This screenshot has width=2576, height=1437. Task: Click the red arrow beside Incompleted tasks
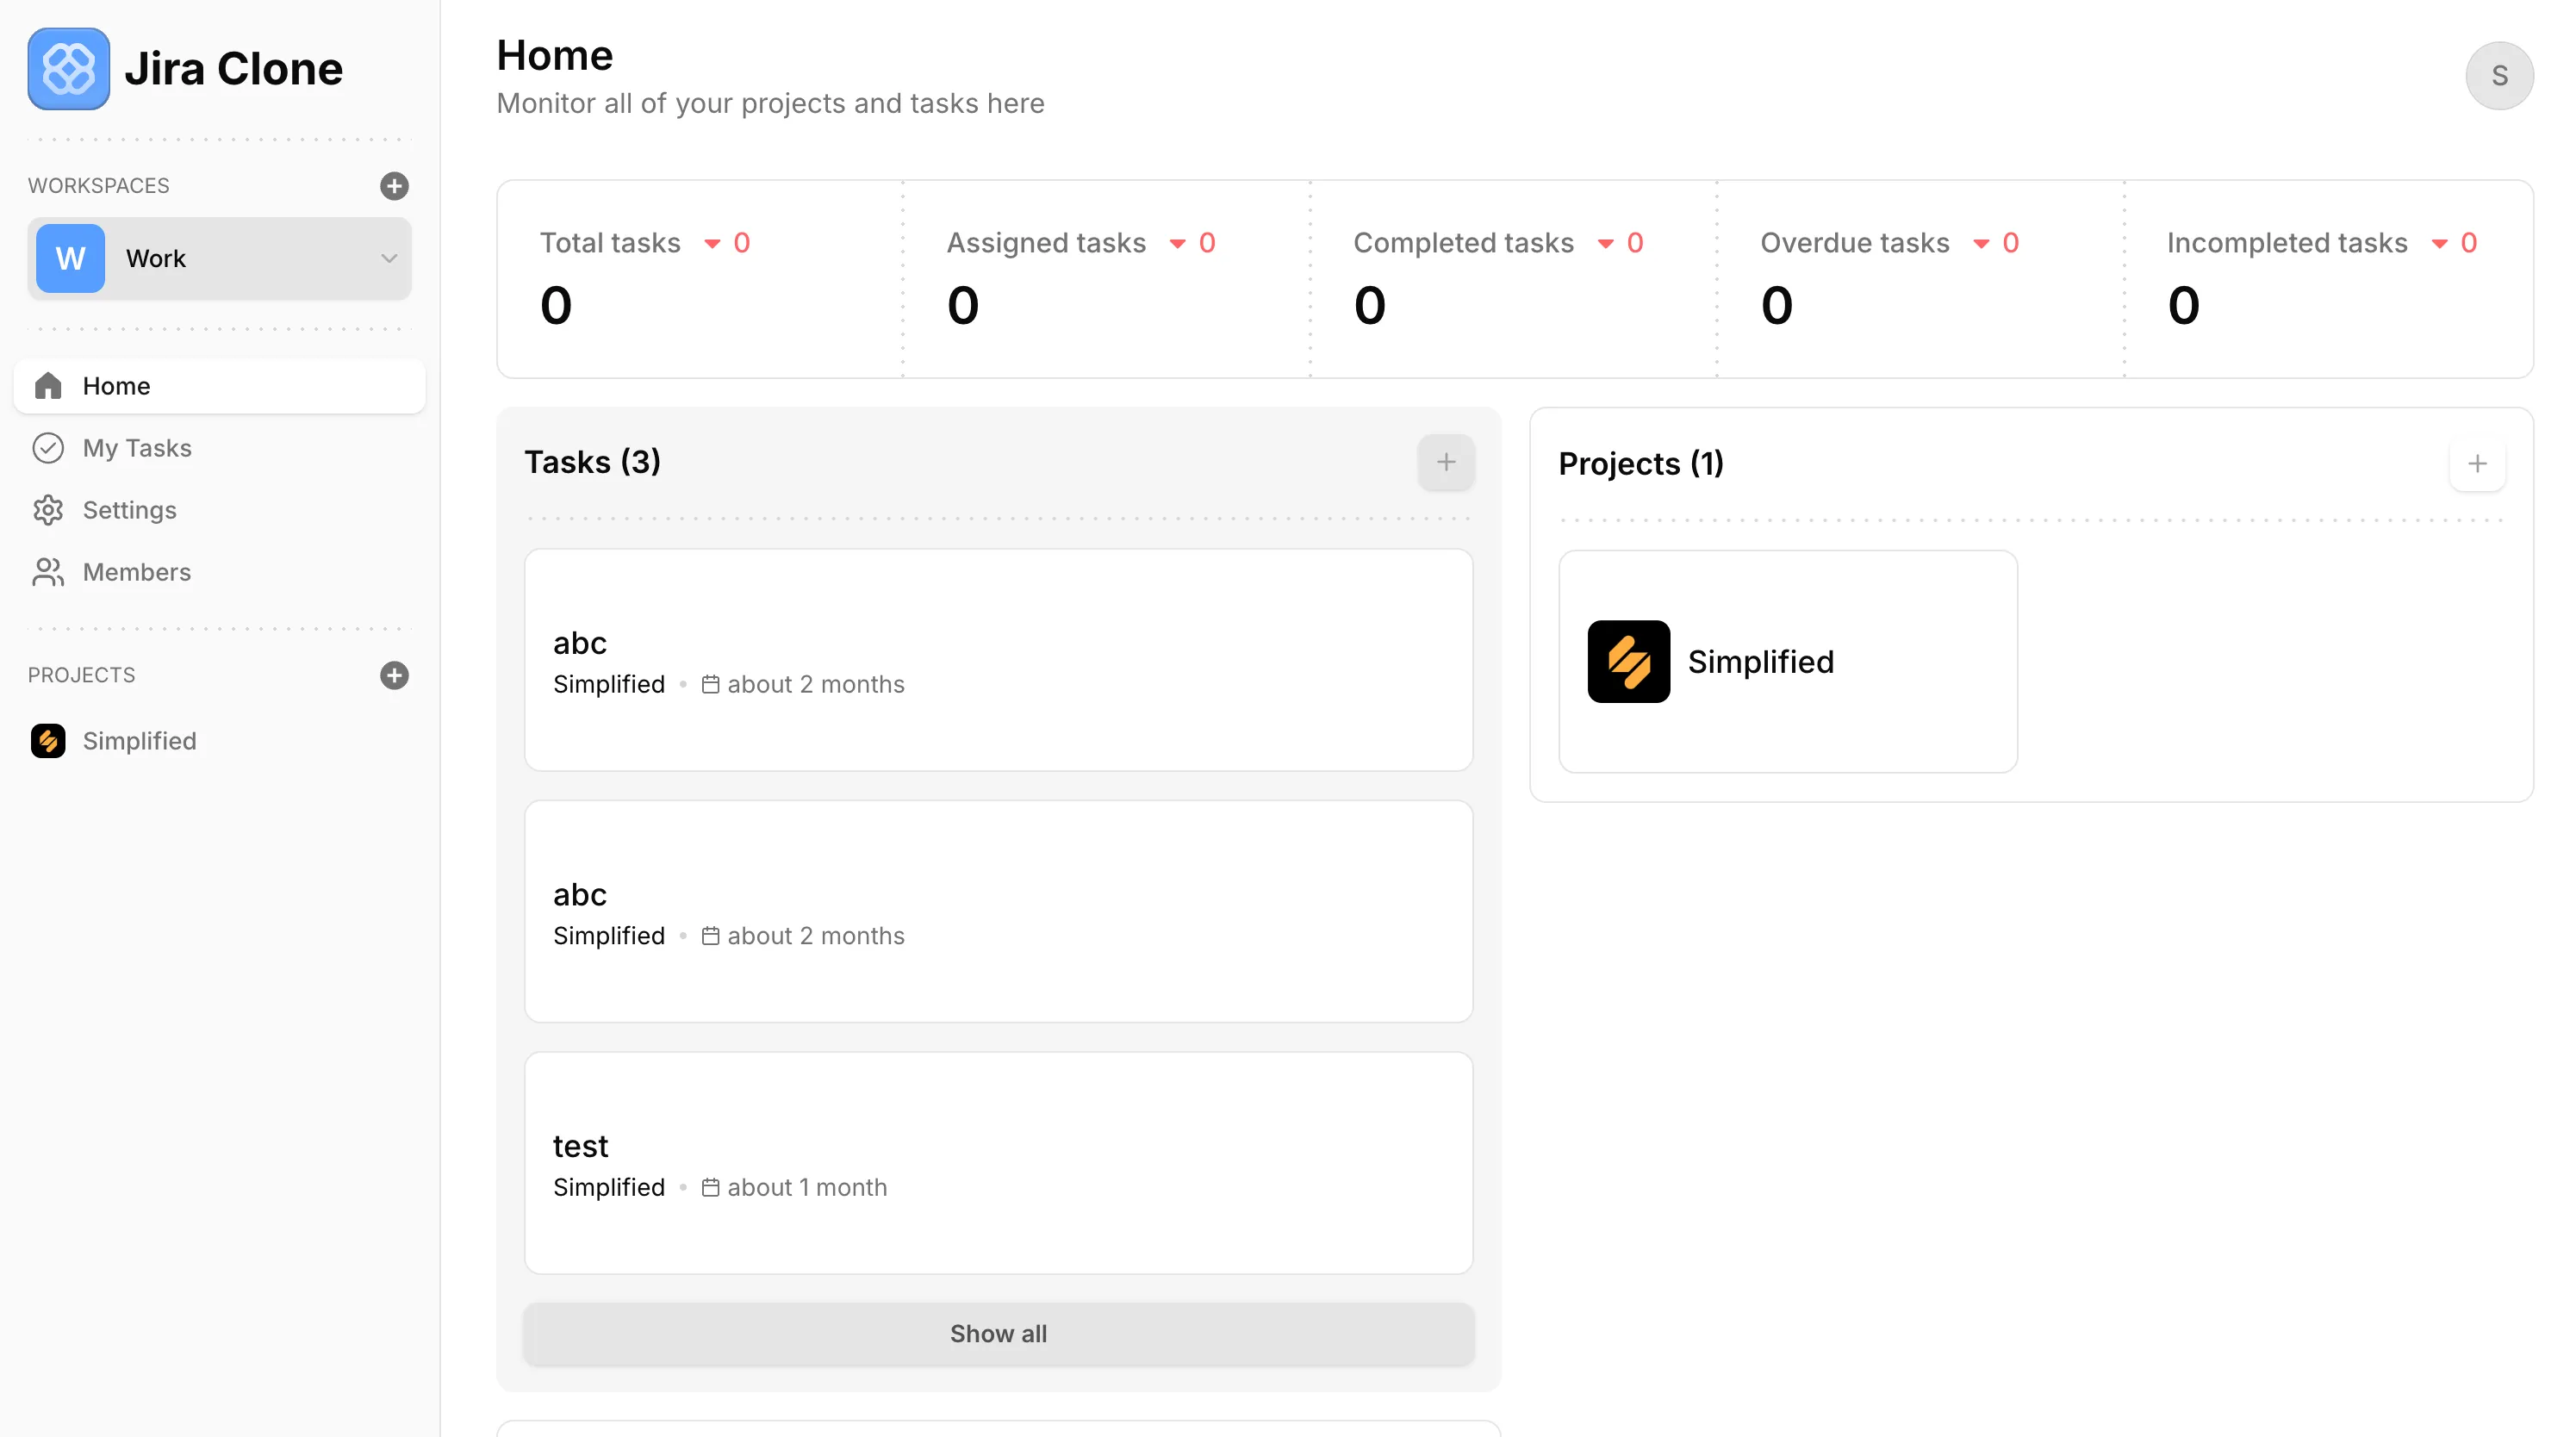pos(2436,243)
